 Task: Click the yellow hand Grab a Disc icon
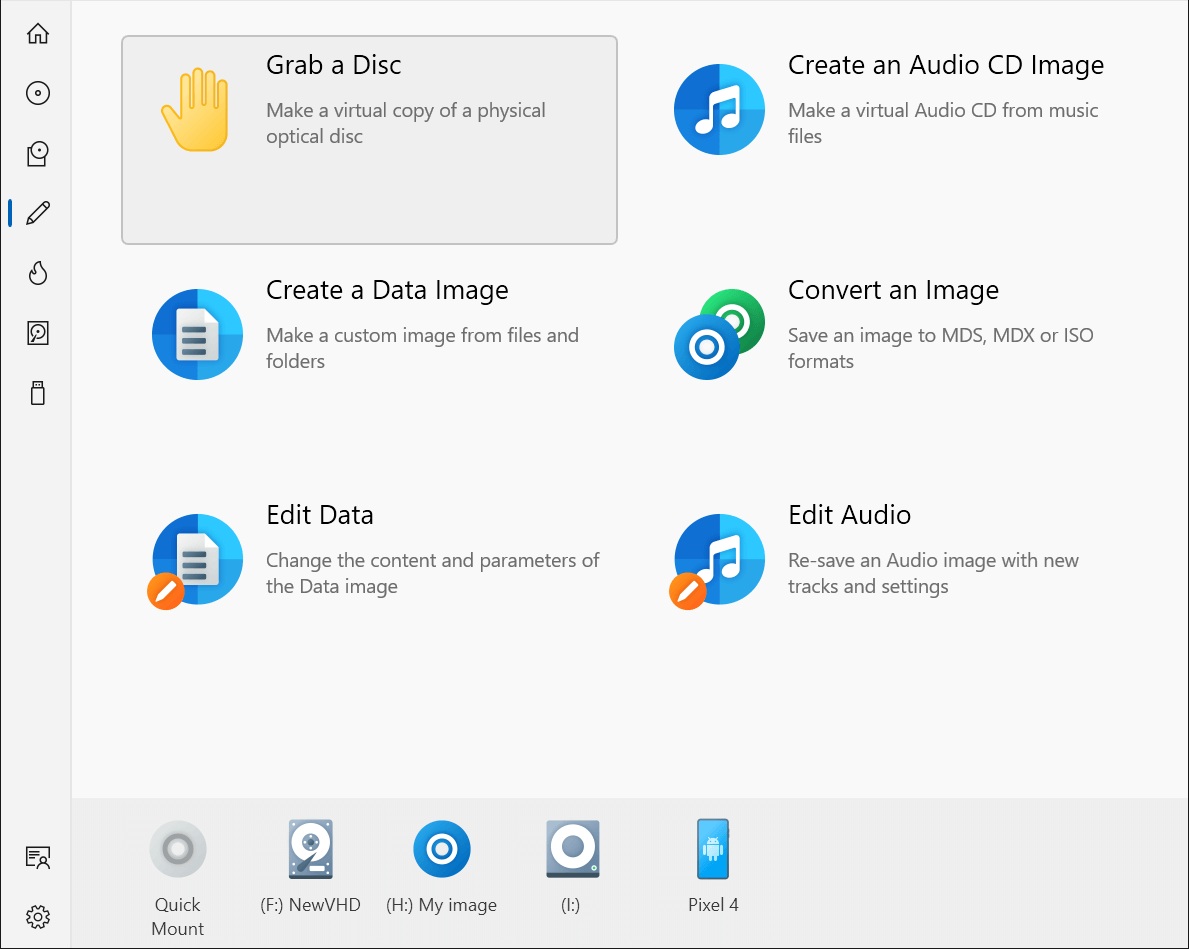click(x=196, y=110)
